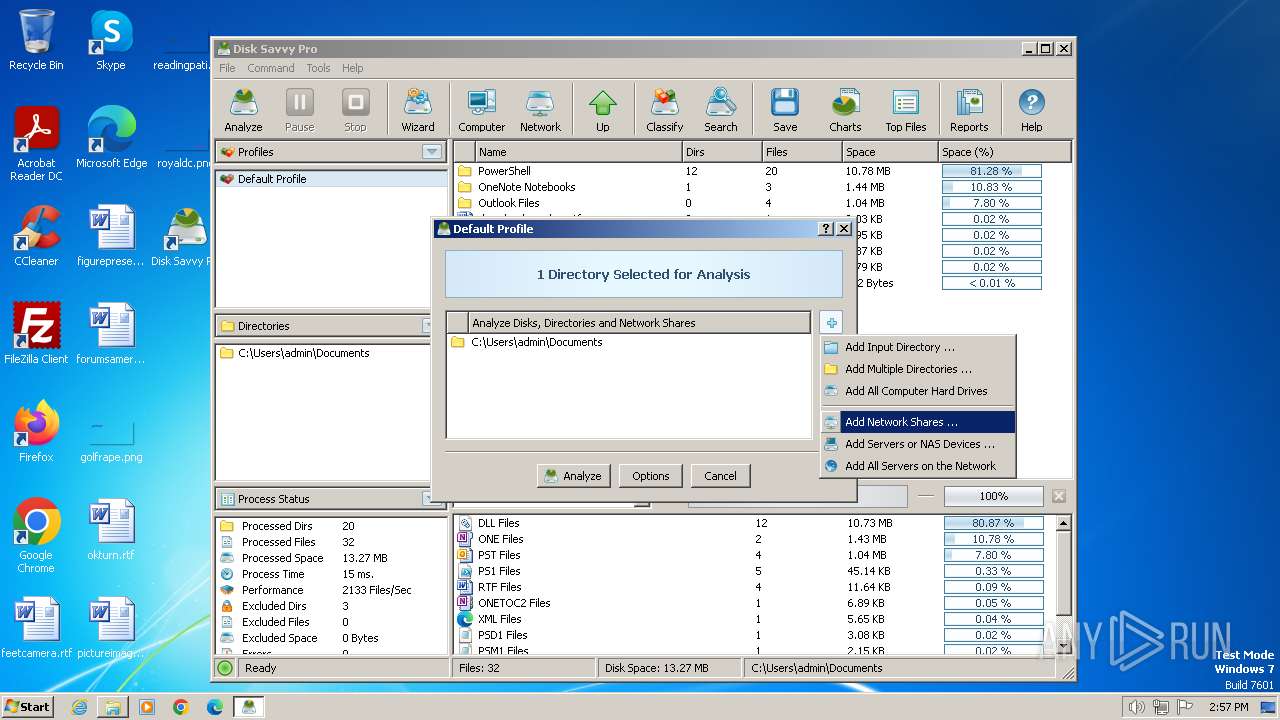
Task: Open the Help menu
Action: 353,68
